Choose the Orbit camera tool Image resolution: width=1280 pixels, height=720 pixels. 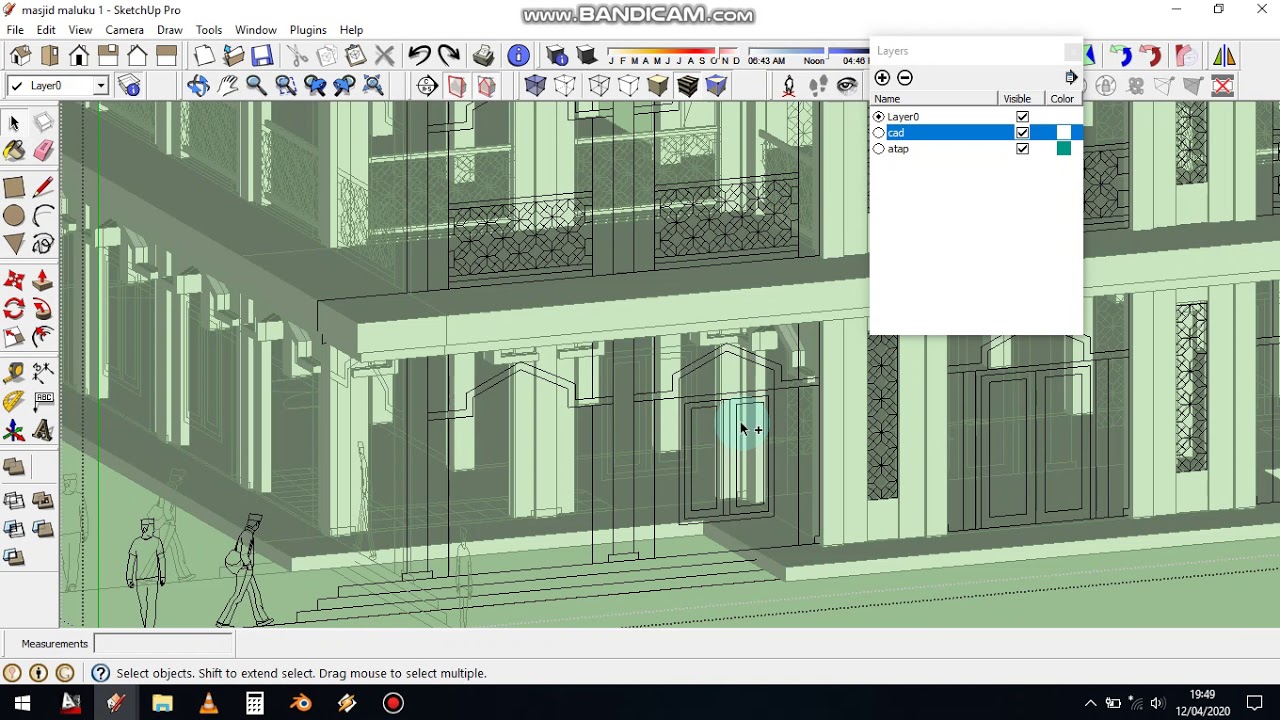(198, 86)
